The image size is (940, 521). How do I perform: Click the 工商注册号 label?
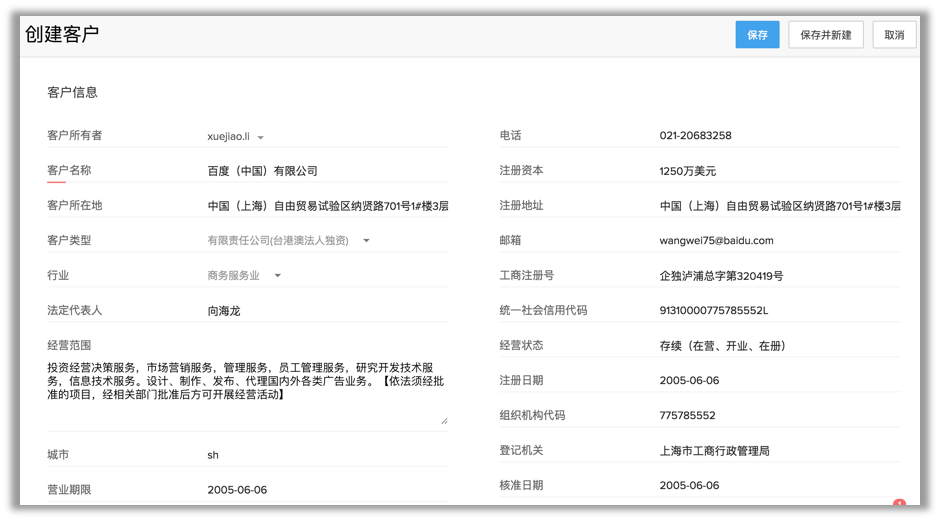[526, 275]
